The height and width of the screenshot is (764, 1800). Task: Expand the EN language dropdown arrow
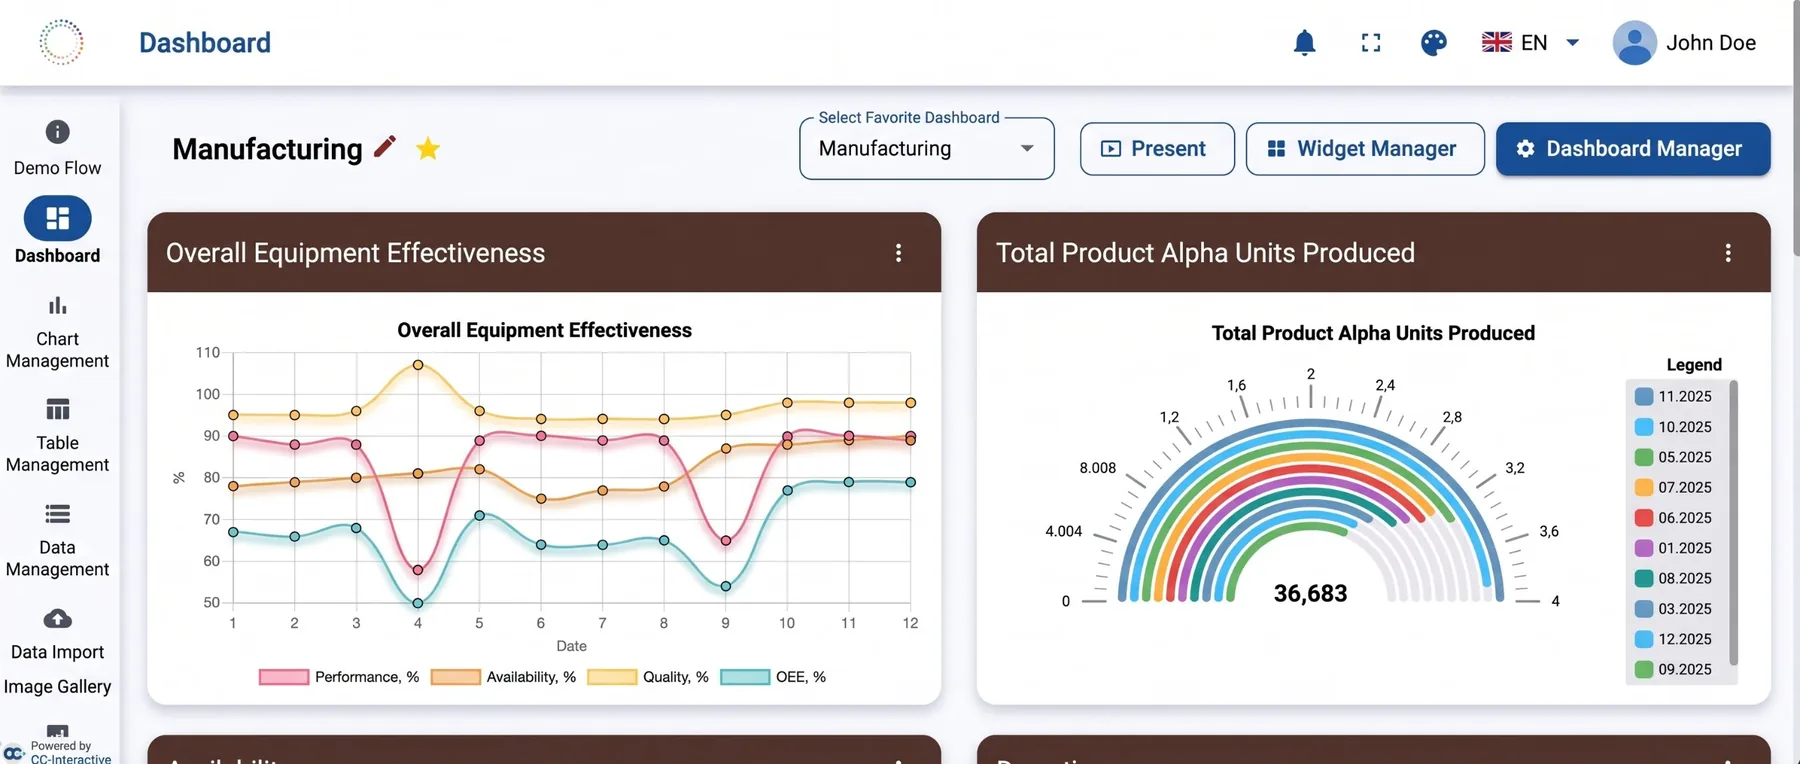[x=1572, y=43]
